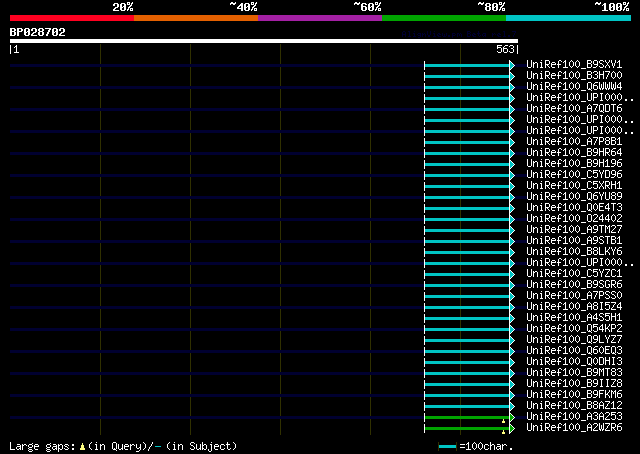640x454 pixels.
Task: Click the cyan 100char scale bar
Action: click(x=447, y=447)
